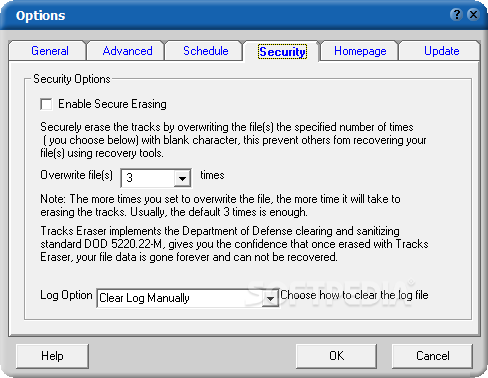
Task: Confirm settings with the OK button
Action: [x=336, y=356]
